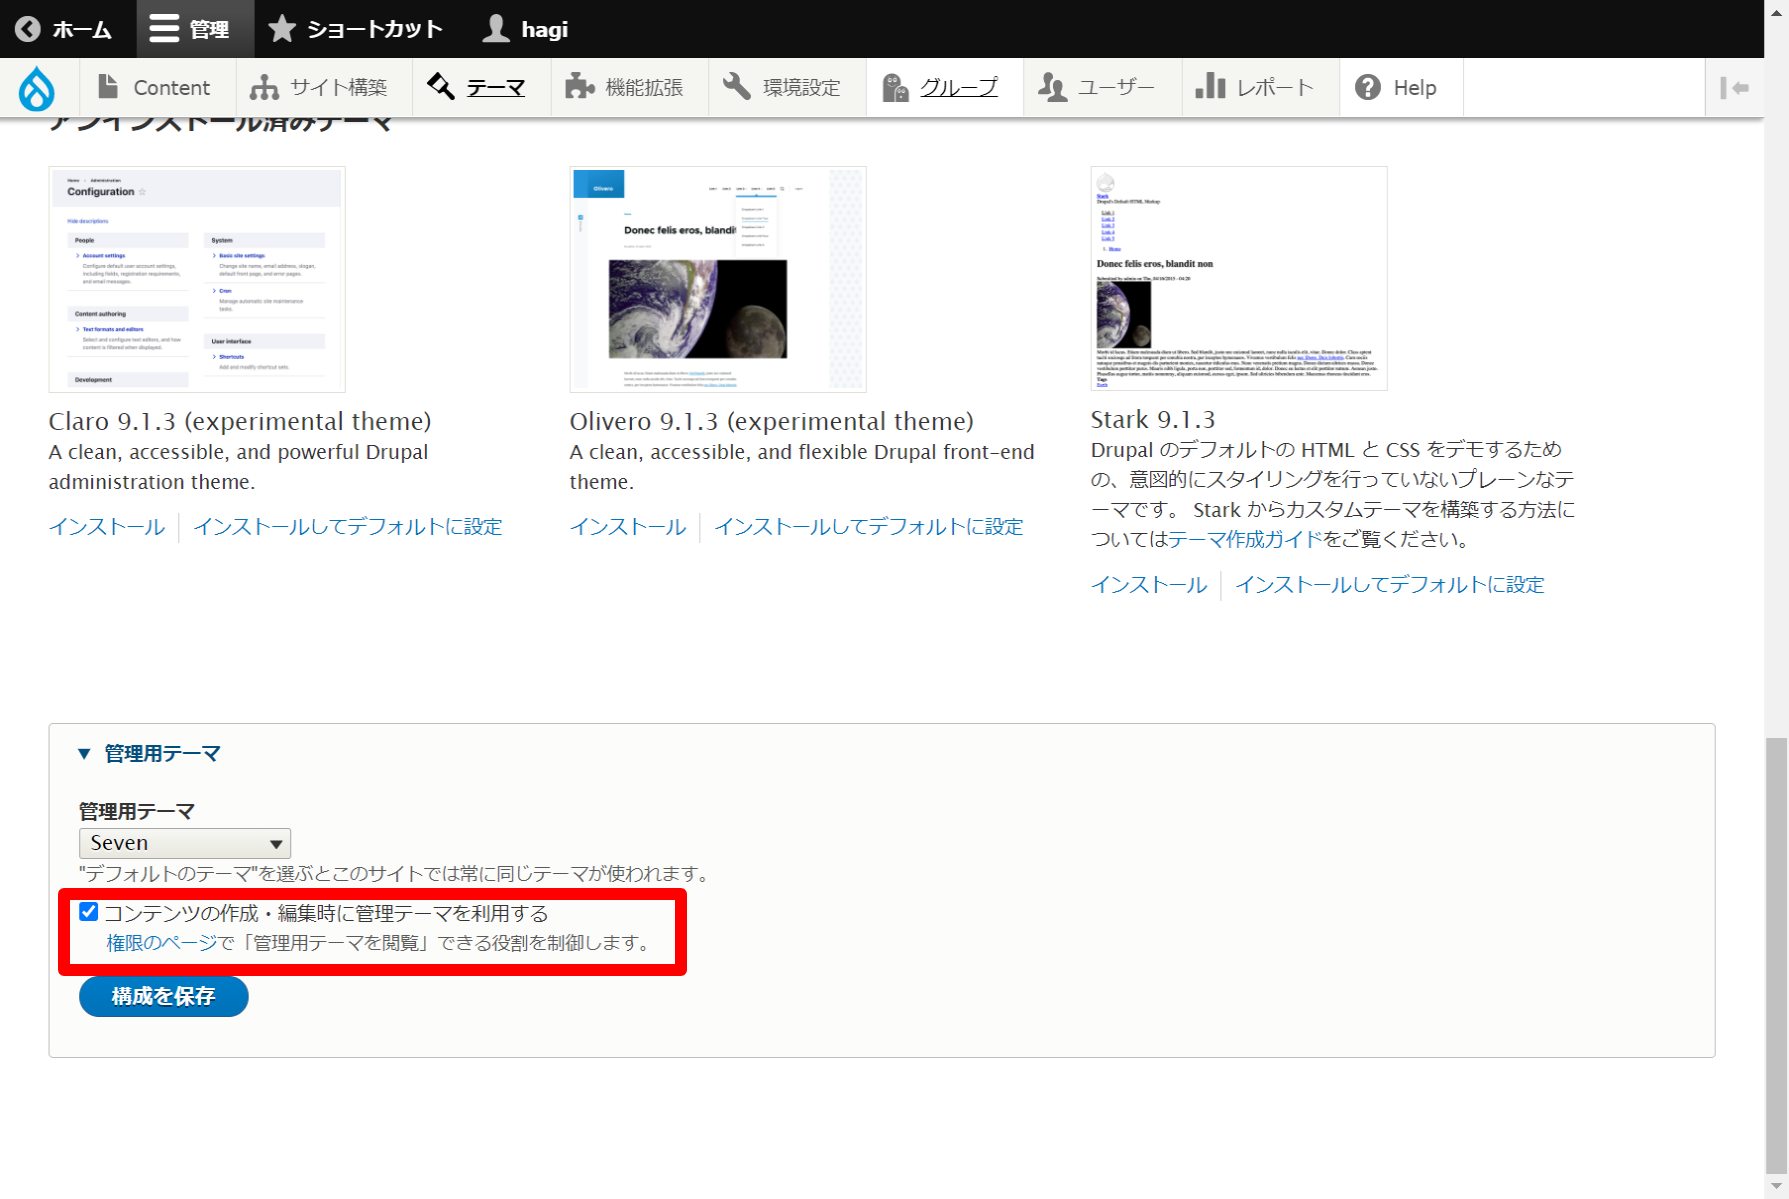Click the ホーム text in top bar

[x=82, y=30]
